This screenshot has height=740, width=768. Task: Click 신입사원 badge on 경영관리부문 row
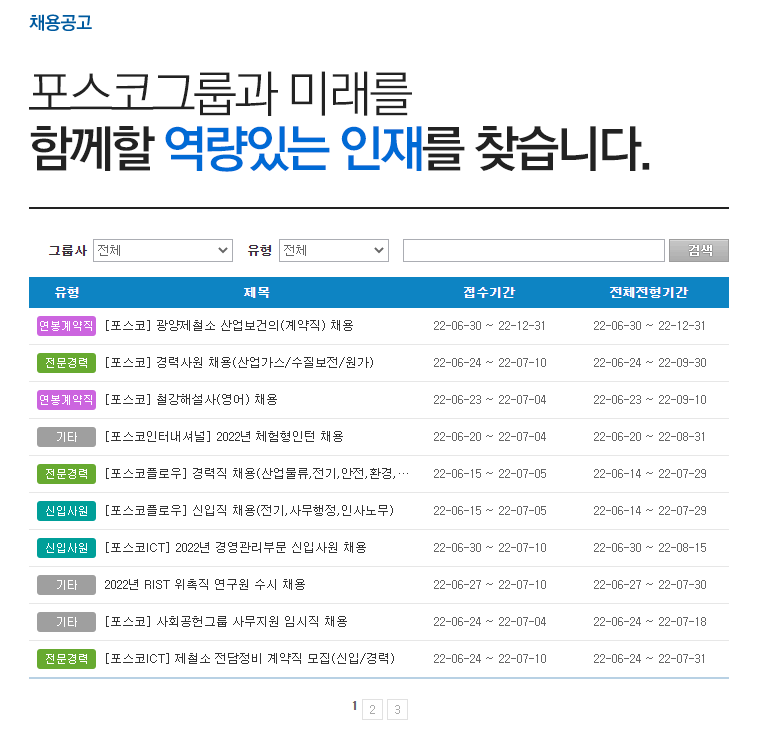tap(66, 548)
